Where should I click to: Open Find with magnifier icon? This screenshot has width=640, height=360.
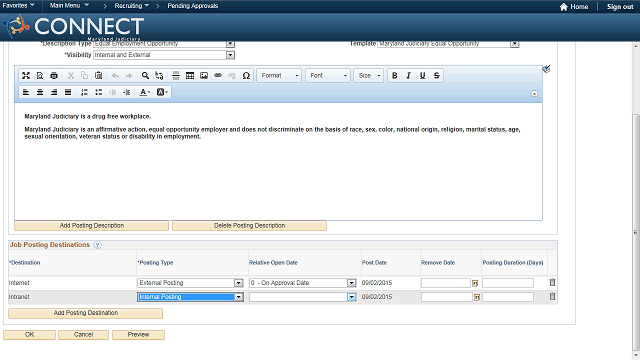tap(145, 76)
